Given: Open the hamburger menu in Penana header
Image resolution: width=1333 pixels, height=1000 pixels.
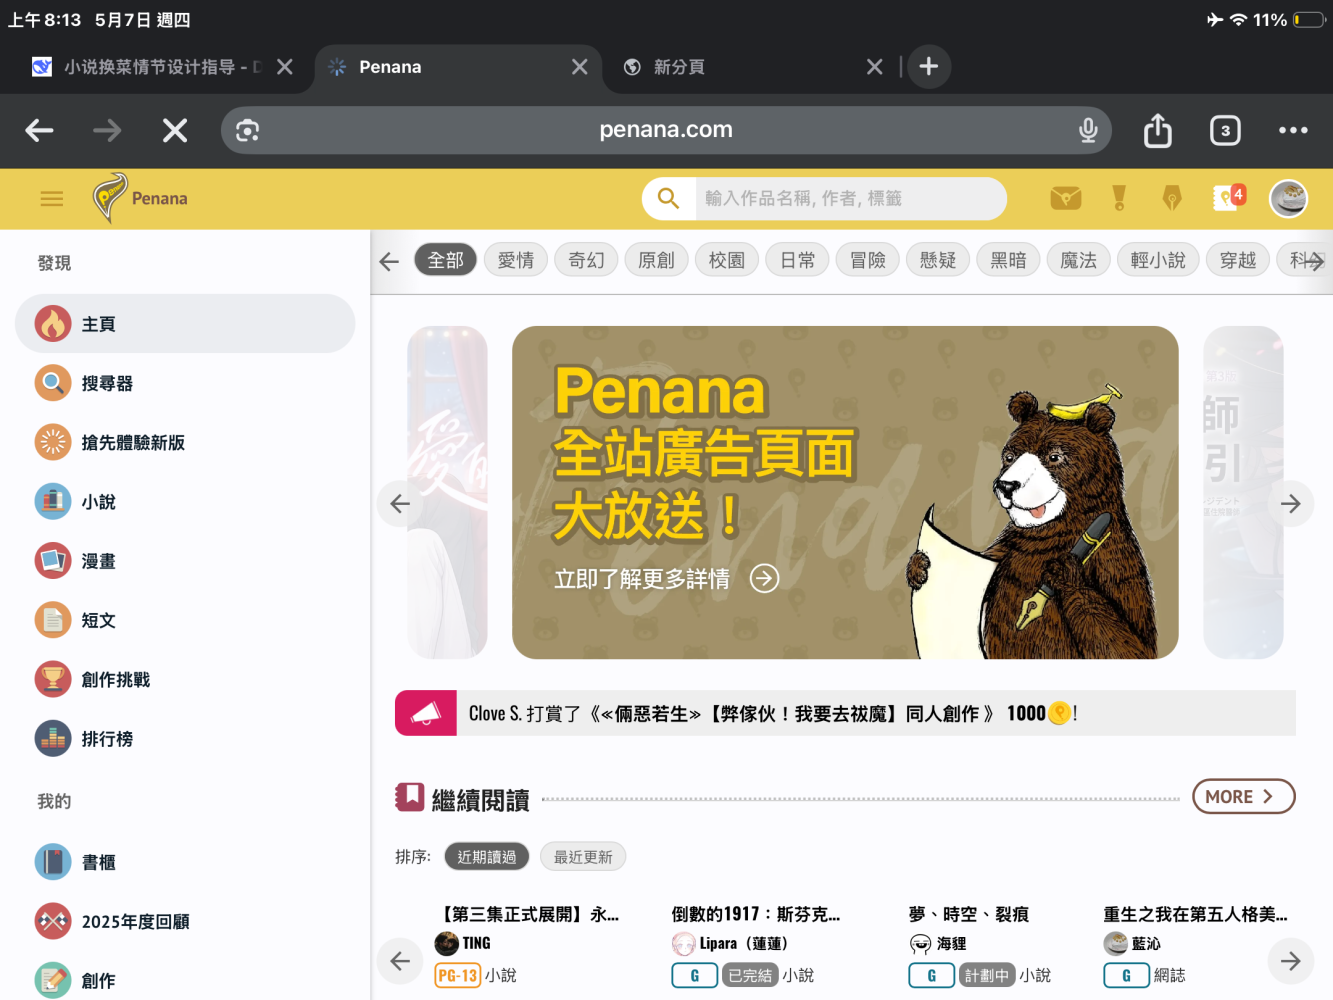Looking at the screenshot, I should [52, 199].
